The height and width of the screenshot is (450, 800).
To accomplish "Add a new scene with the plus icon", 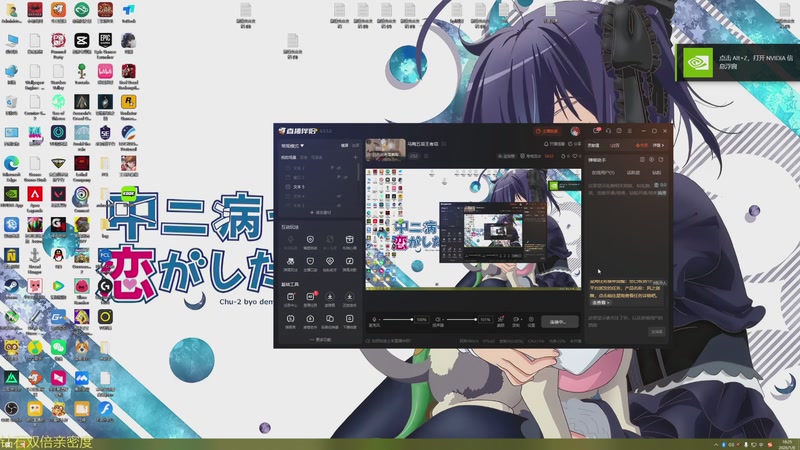I will point(356,157).
